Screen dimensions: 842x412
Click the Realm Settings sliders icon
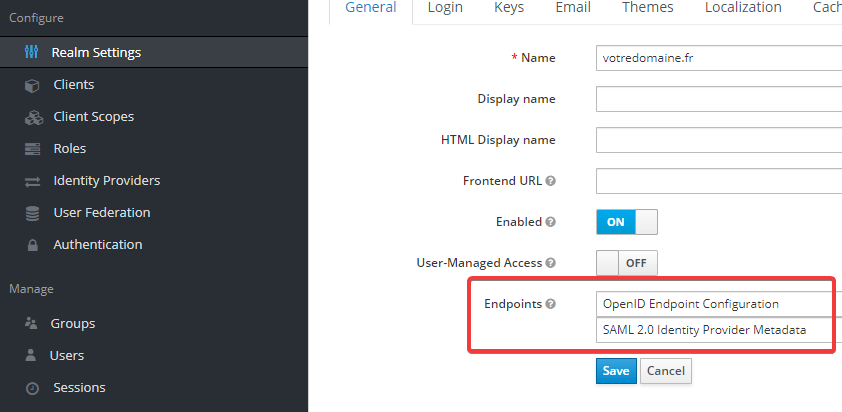32,52
